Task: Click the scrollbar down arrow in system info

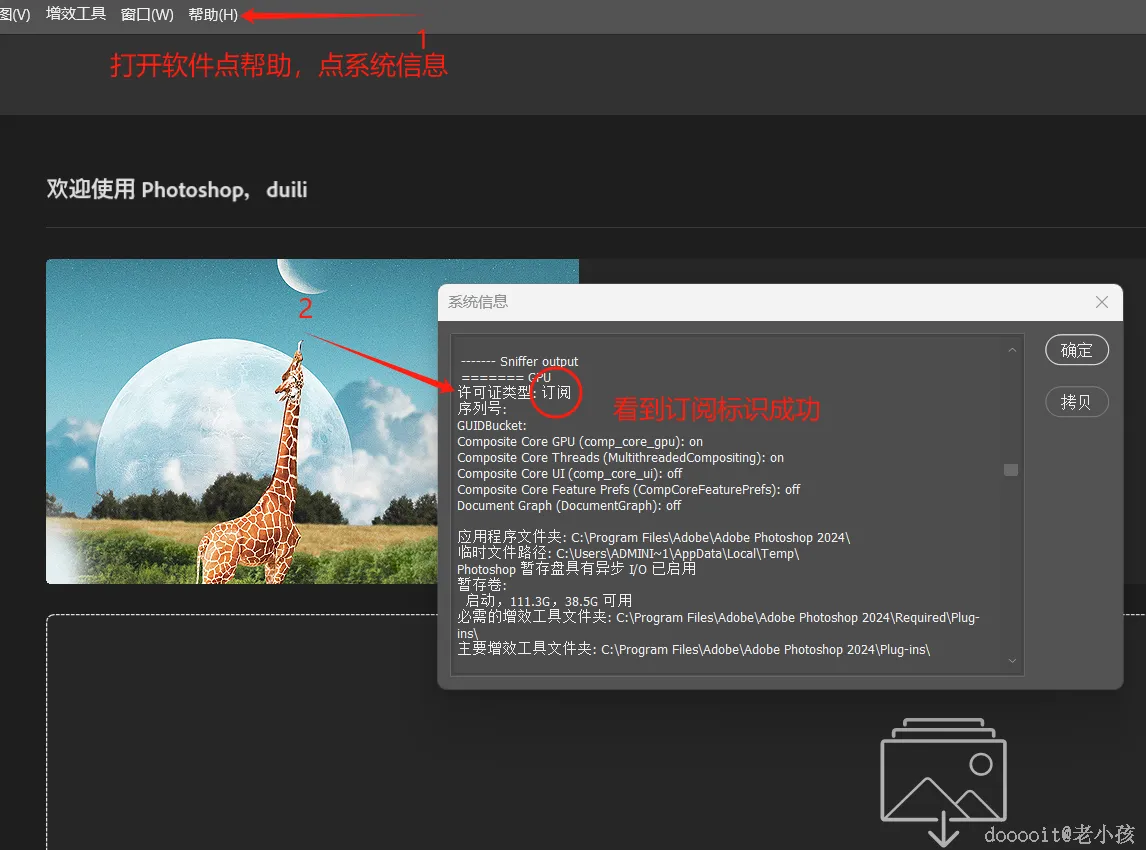Action: click(x=1011, y=660)
